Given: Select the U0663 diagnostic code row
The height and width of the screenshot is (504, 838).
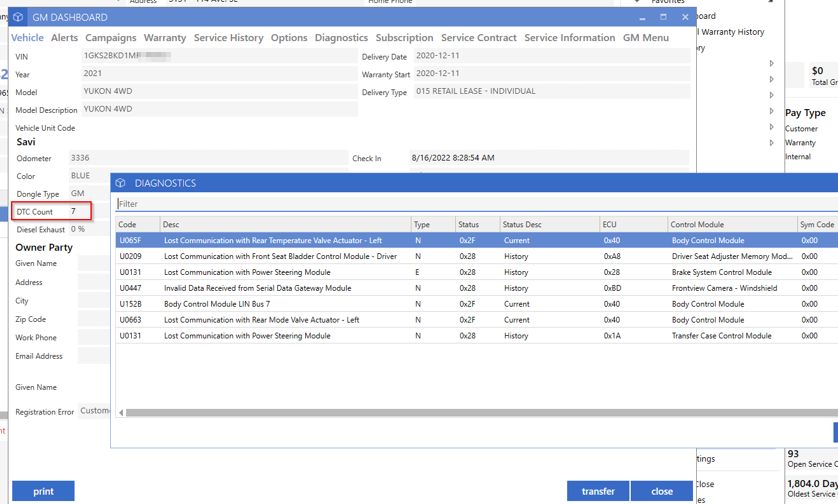Looking at the screenshot, I should [x=477, y=320].
